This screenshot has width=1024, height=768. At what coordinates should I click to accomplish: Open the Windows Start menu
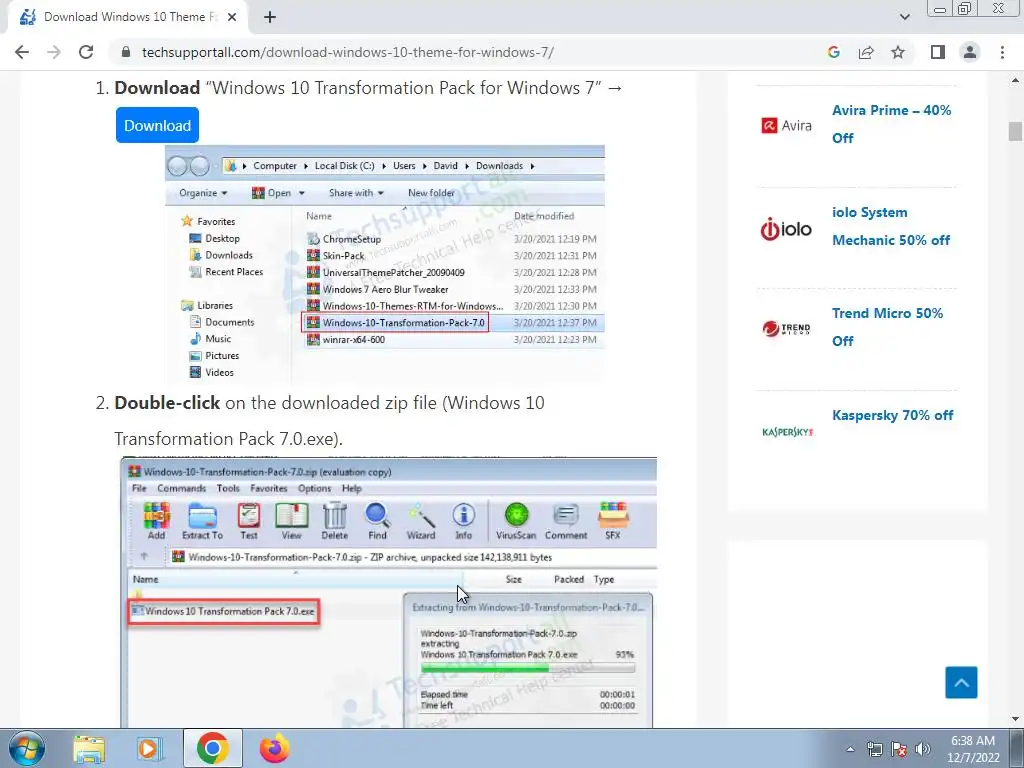pyautogui.click(x=27, y=748)
